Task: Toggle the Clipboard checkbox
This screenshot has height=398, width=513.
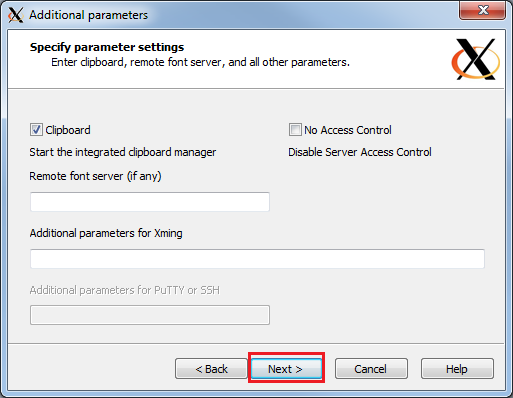Action: tap(36, 130)
